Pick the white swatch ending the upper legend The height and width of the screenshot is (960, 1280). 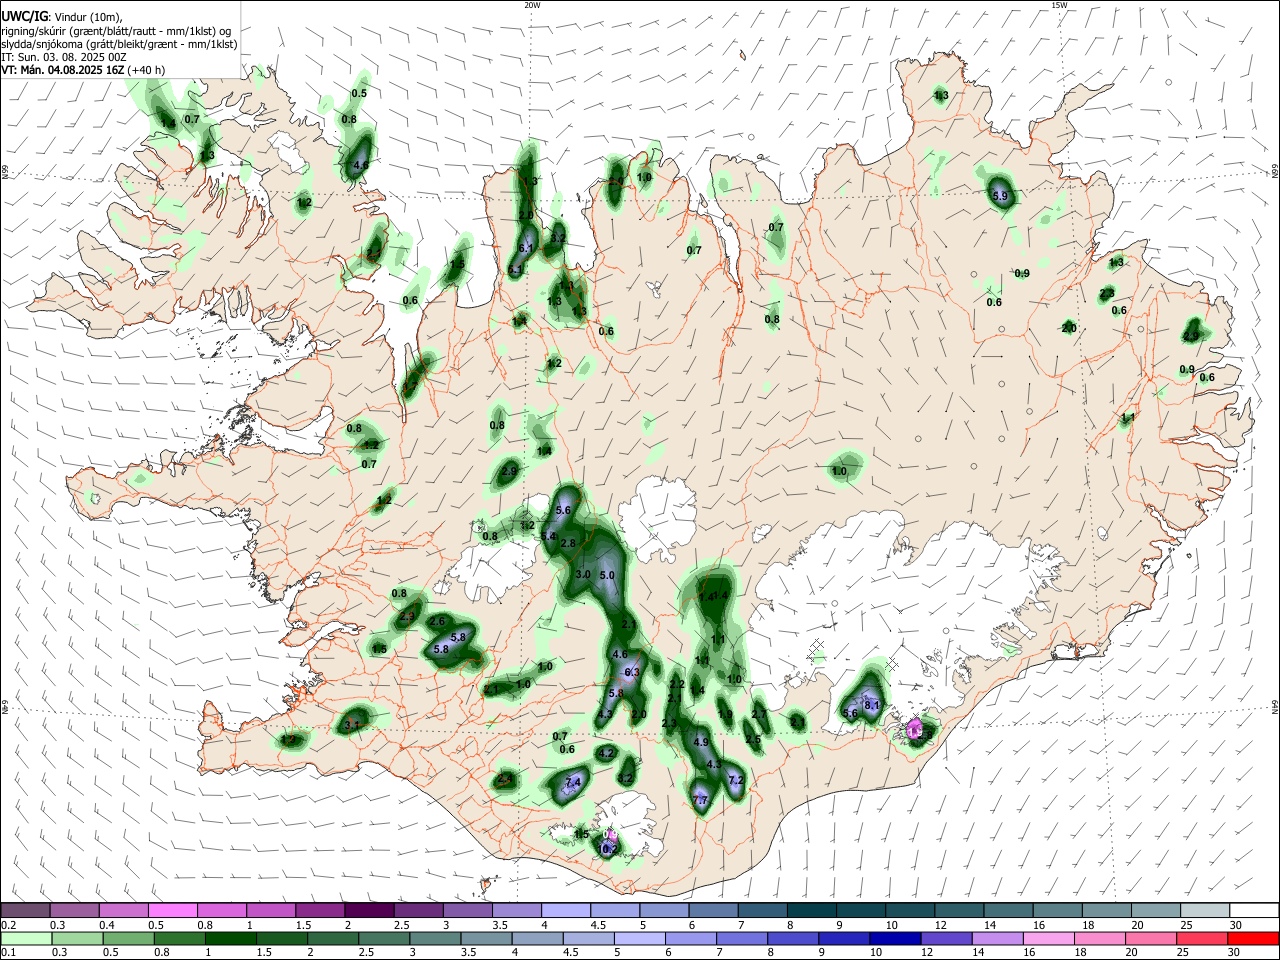(x=1254, y=910)
